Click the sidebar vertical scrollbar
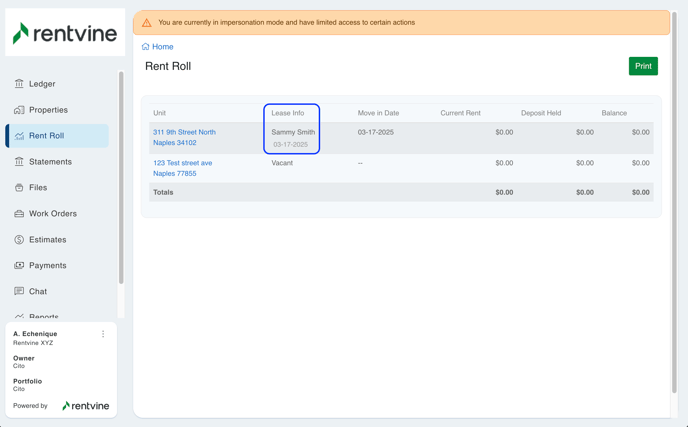 pyautogui.click(x=121, y=180)
